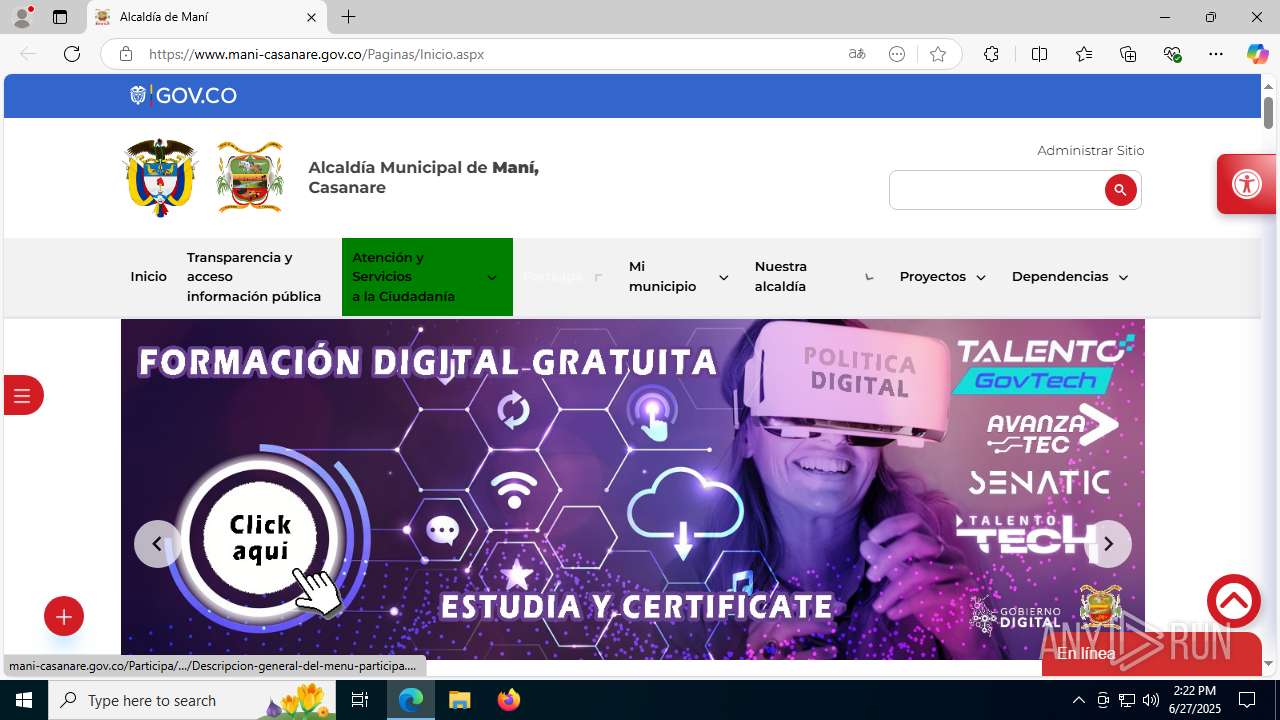Add page to favorites star icon
The width and height of the screenshot is (1280, 720).
[938, 54]
